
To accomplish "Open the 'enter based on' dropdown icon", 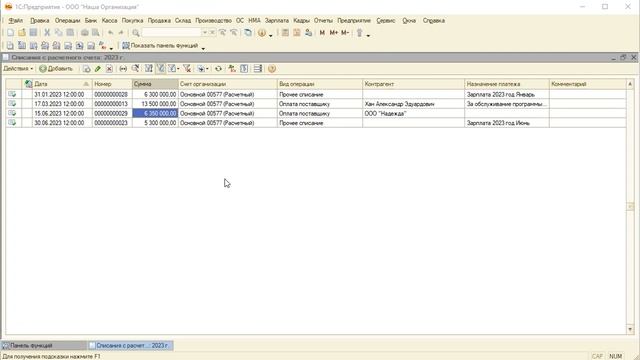I will pos(202,69).
